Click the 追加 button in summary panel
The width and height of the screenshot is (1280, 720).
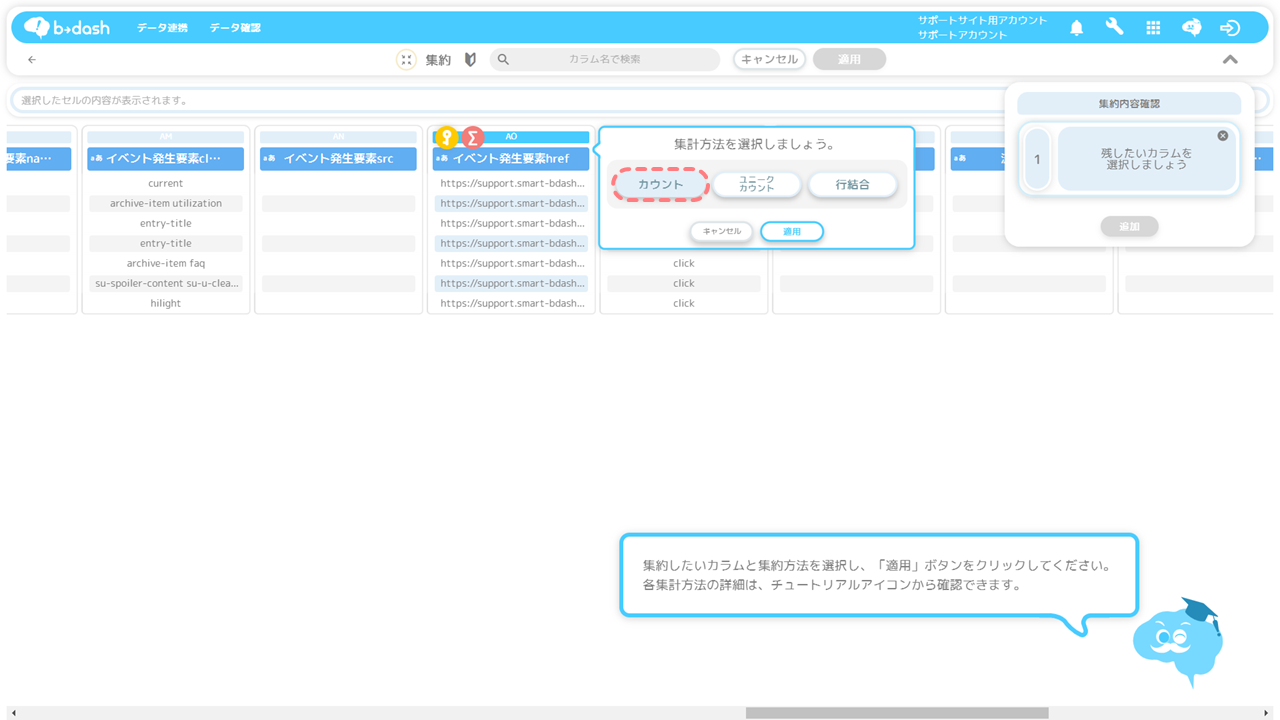point(1129,227)
